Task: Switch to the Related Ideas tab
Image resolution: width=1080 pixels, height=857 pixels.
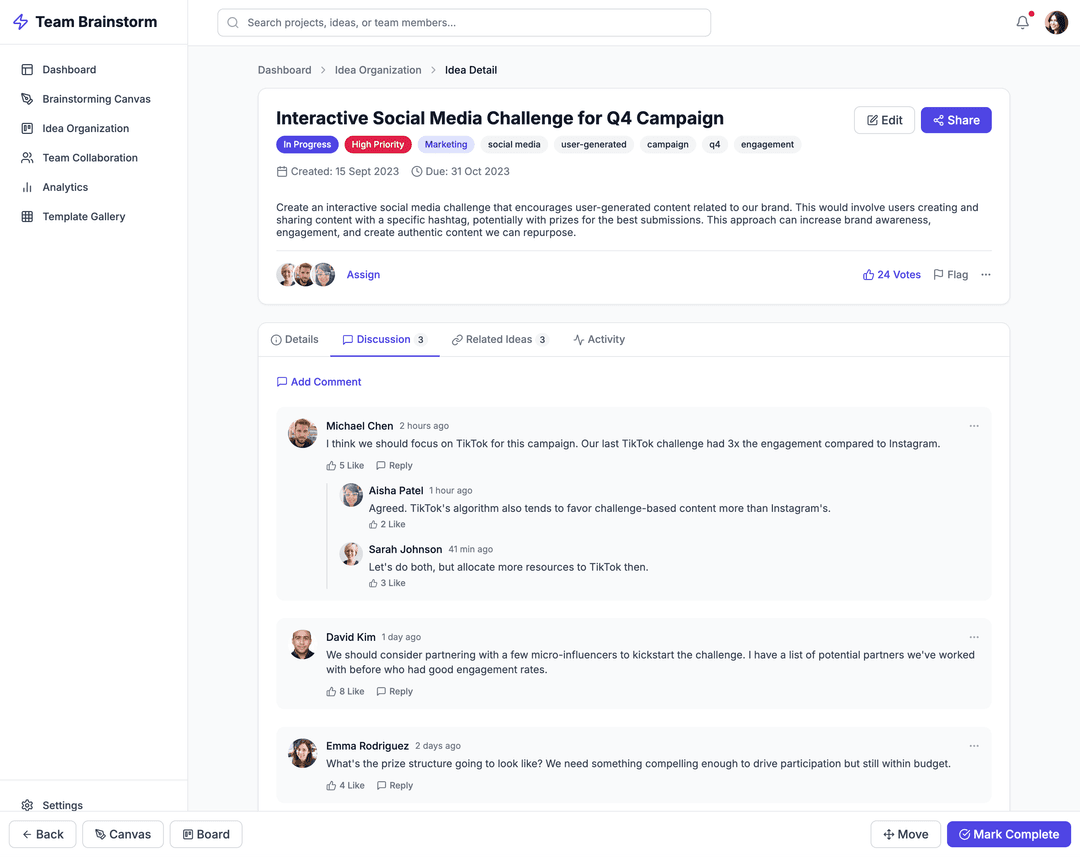Action: coord(499,340)
